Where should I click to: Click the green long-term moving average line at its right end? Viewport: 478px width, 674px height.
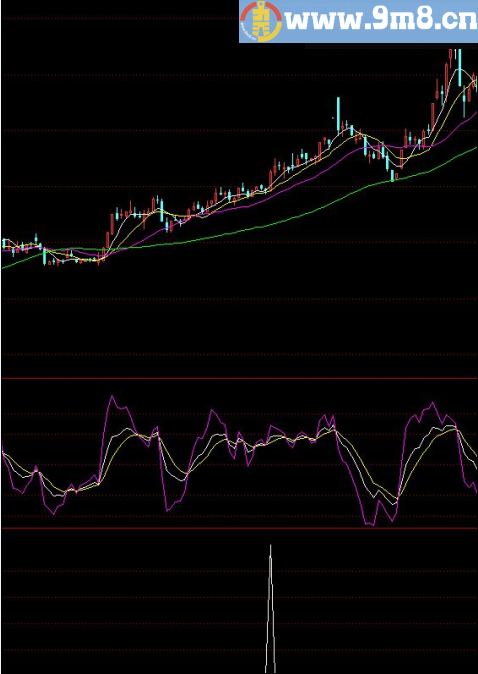point(474,148)
